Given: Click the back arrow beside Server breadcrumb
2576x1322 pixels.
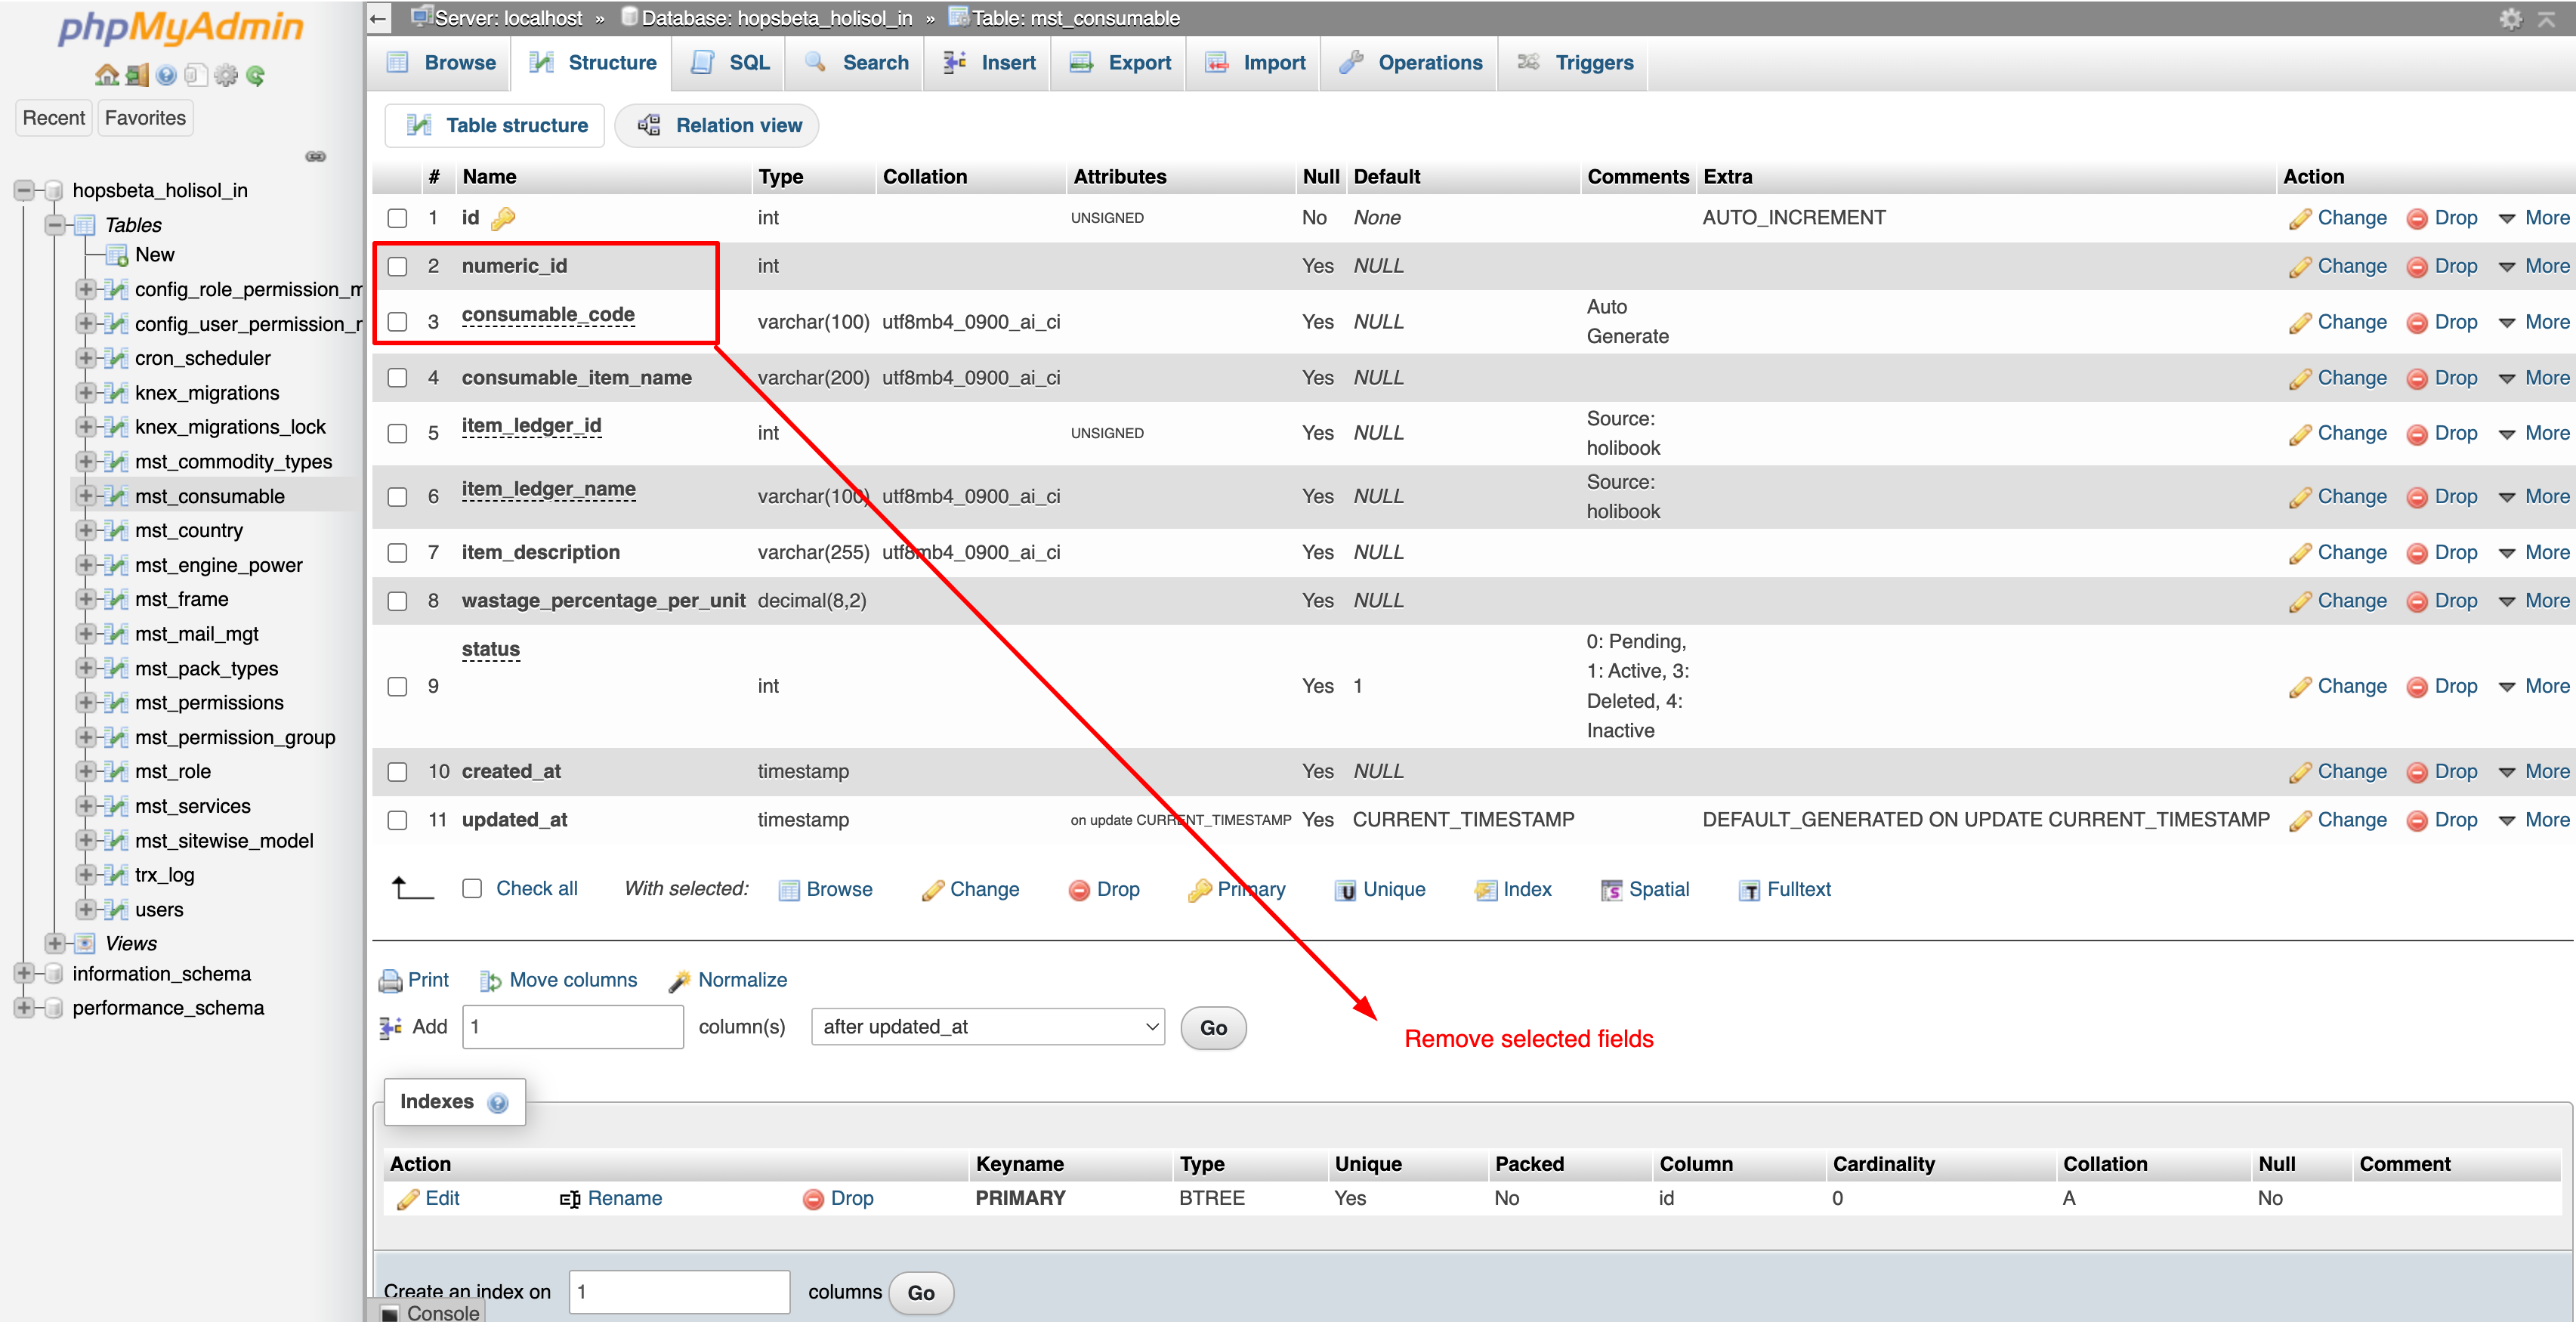Looking at the screenshot, I should 378,18.
